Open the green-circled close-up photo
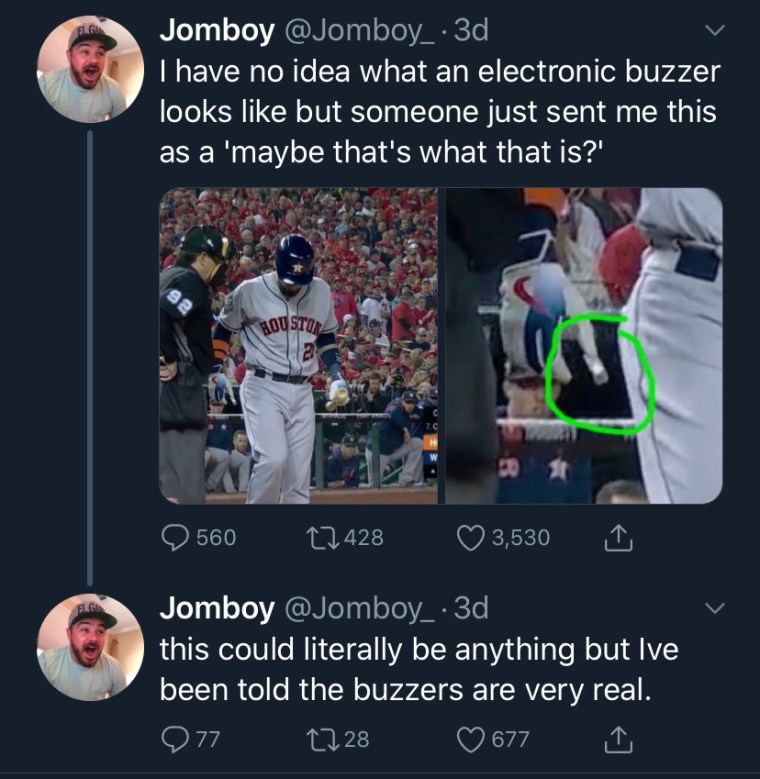 tap(583, 346)
